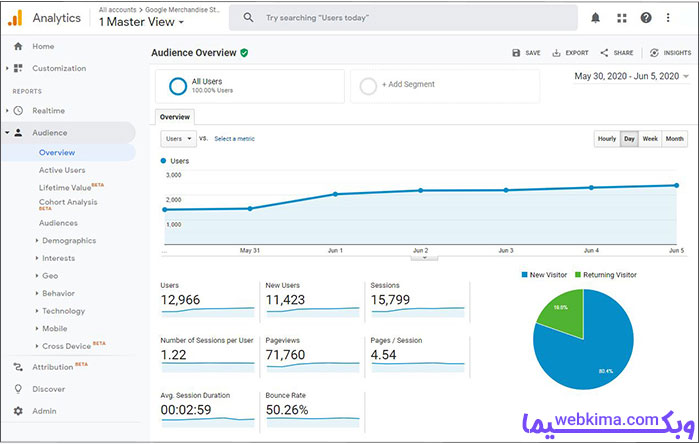The image size is (700, 444).
Task: Click the SHARE icon
Action: point(604,53)
